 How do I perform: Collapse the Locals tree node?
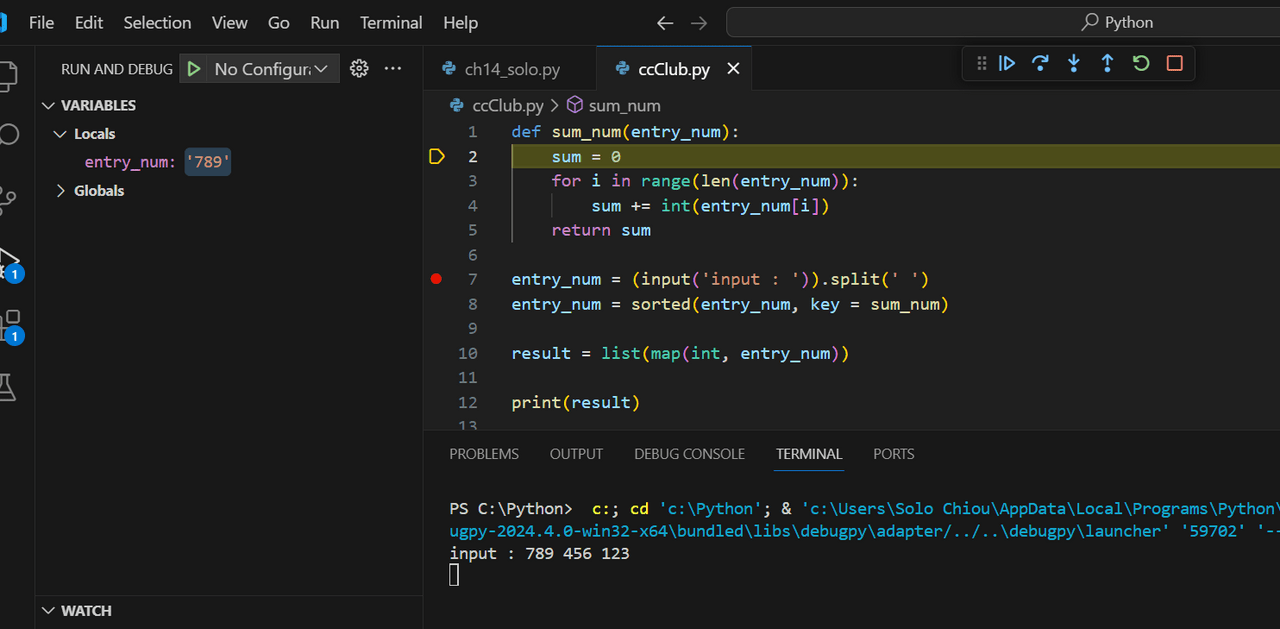(61, 134)
